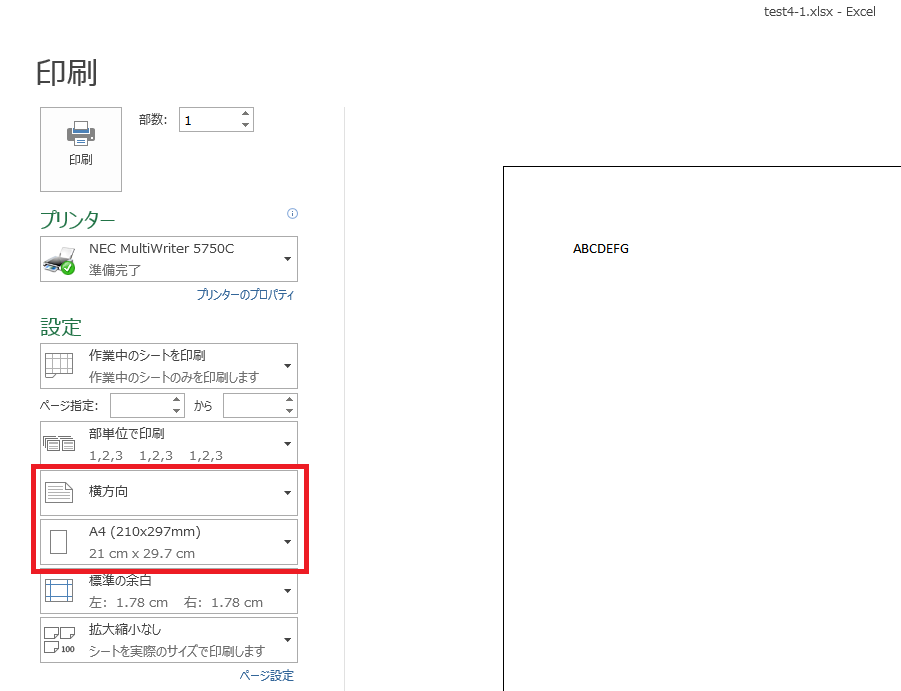Click the landscape page orientation icon
This screenshot has width=901, height=691.
[59, 493]
